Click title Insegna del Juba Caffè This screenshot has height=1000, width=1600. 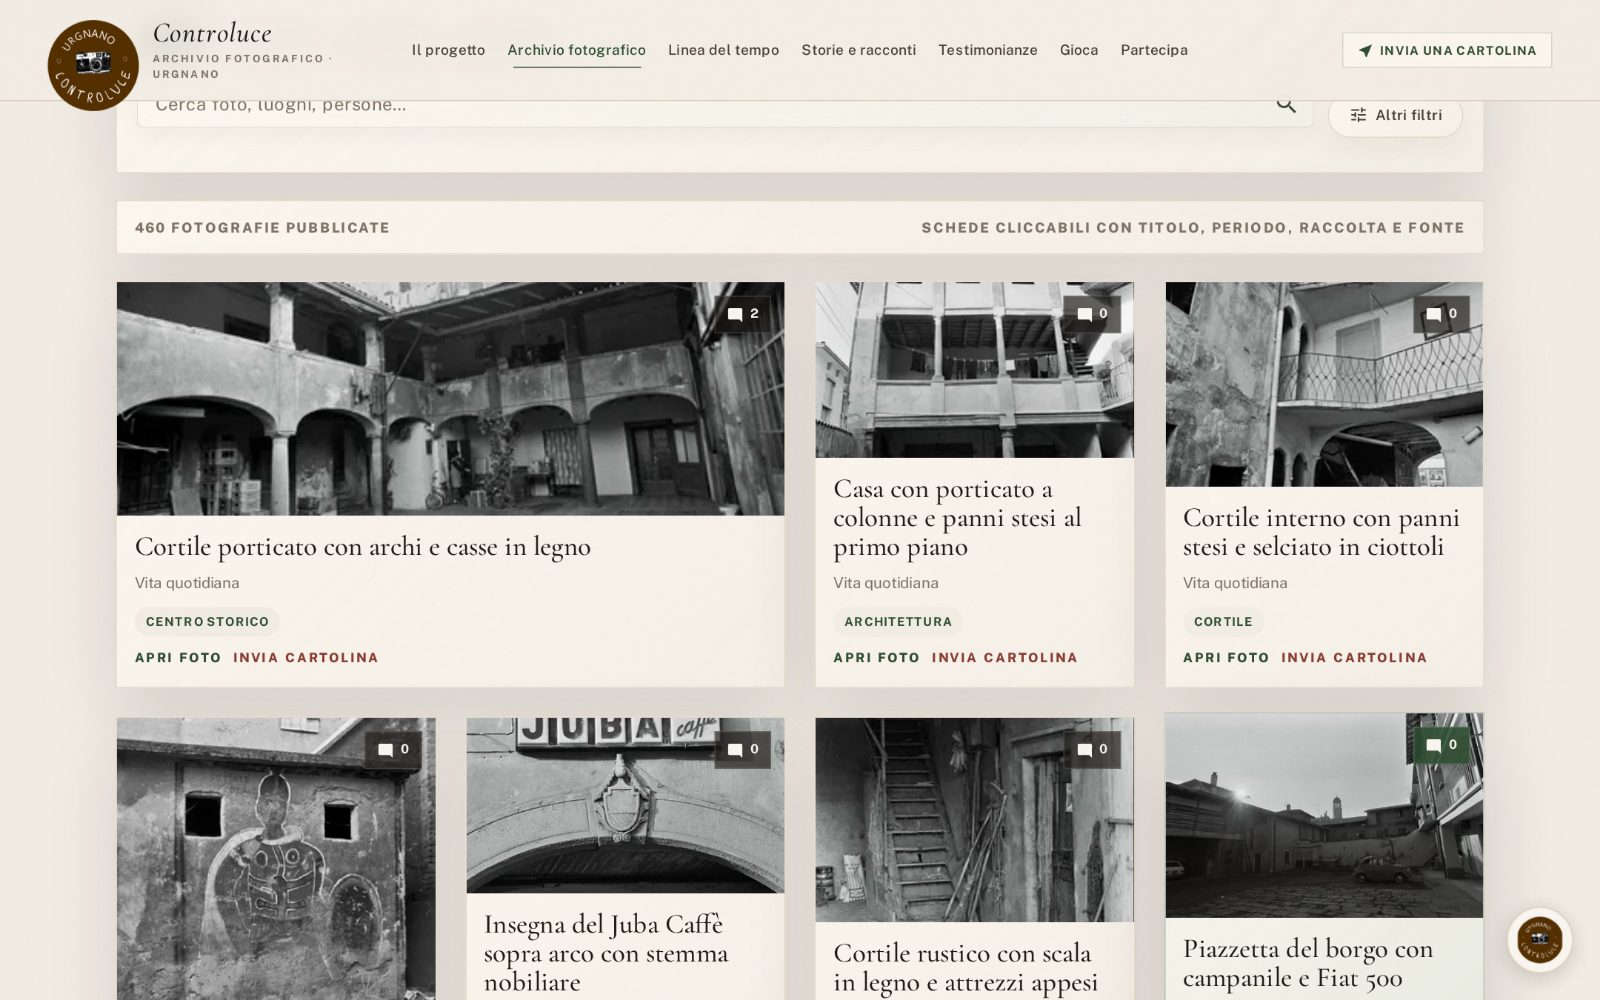coord(606,953)
